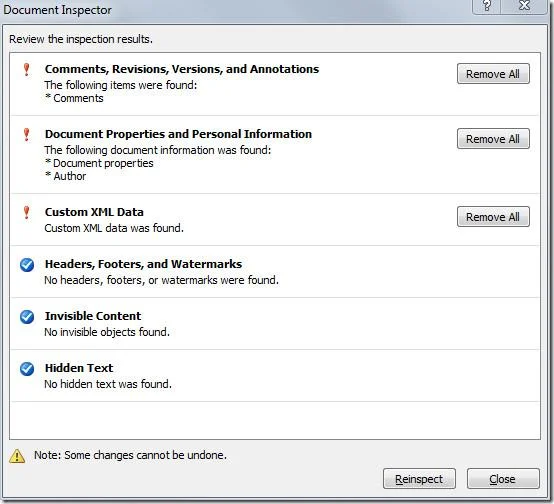This screenshot has height=504, width=554.
Task: Click yellow warning triangle near undo note
Action: 17,456
